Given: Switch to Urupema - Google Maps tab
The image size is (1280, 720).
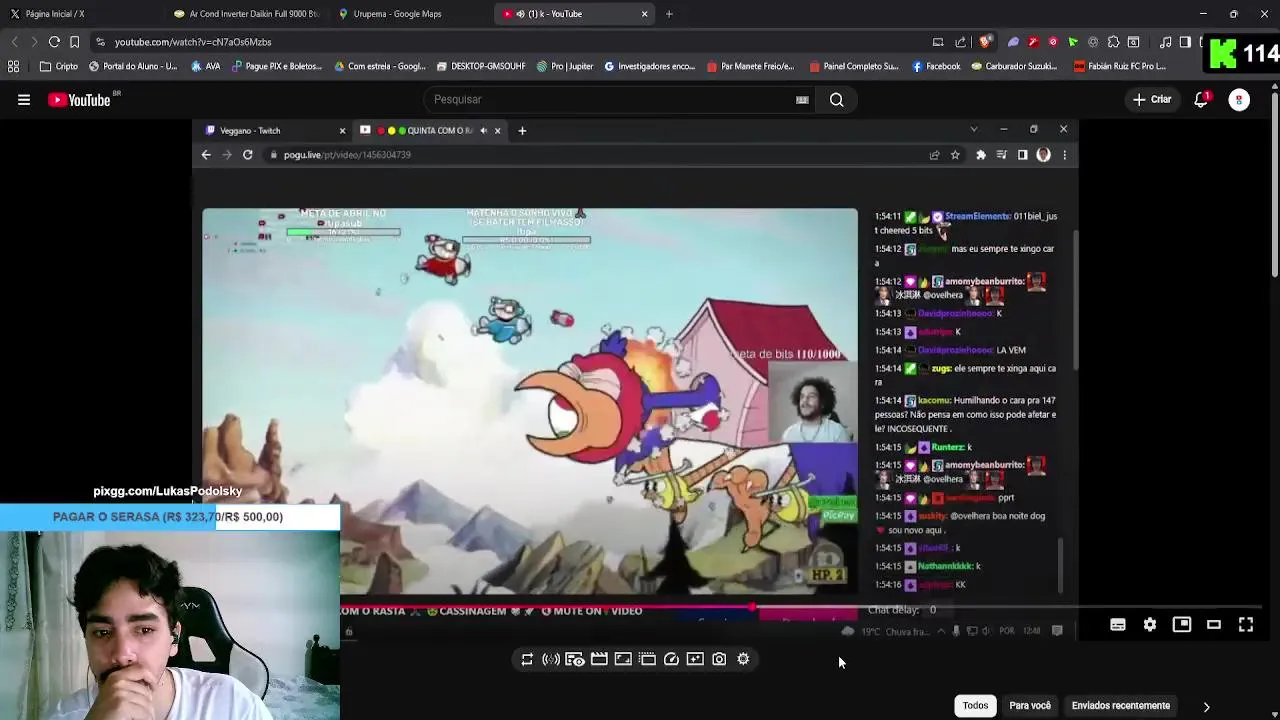Looking at the screenshot, I should click(410, 14).
